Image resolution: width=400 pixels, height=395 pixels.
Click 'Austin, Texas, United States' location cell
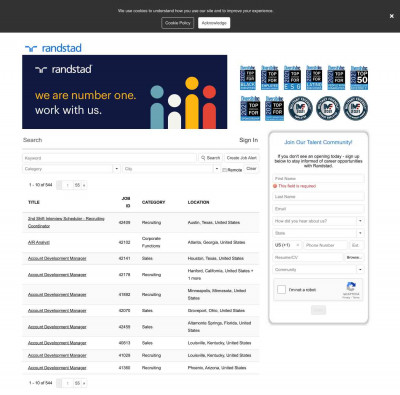[214, 222]
